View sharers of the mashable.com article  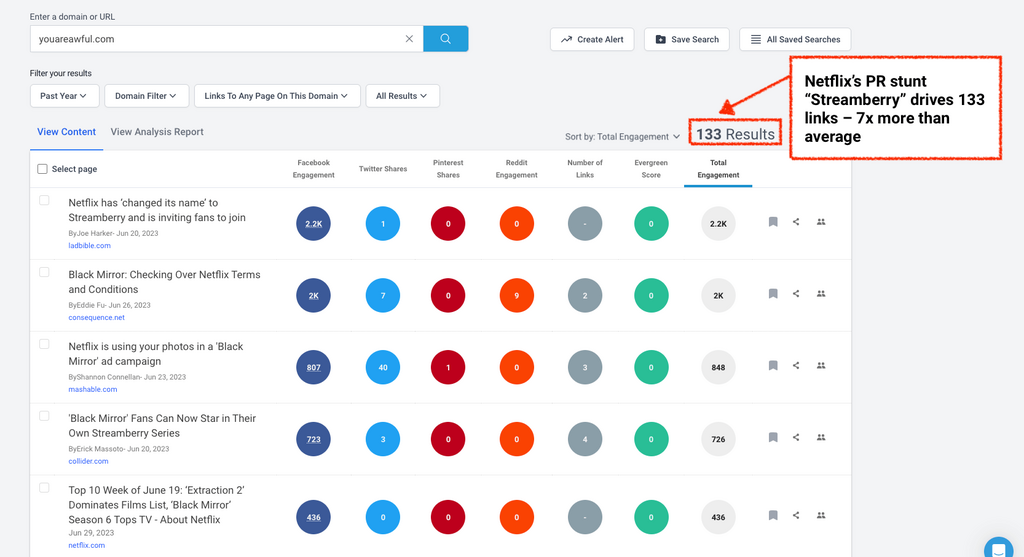click(x=821, y=366)
